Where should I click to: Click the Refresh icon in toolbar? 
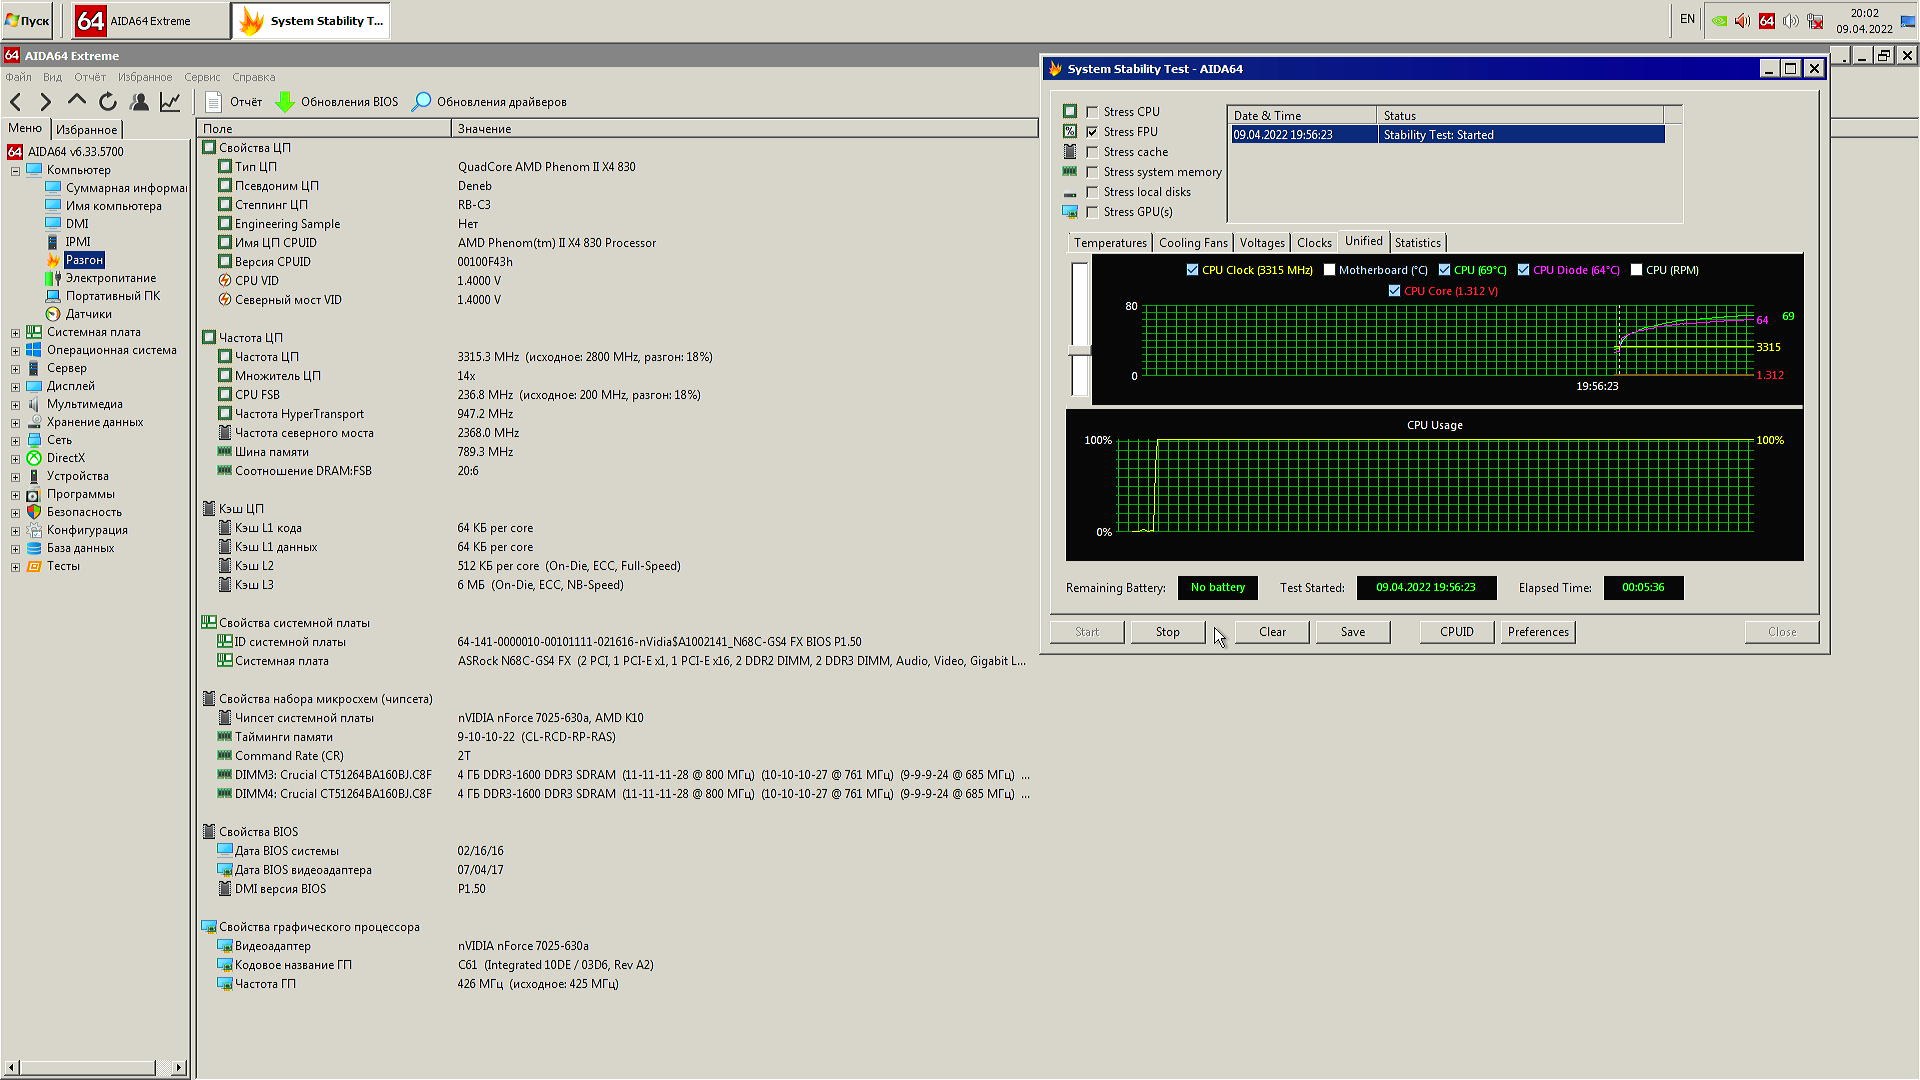point(108,102)
